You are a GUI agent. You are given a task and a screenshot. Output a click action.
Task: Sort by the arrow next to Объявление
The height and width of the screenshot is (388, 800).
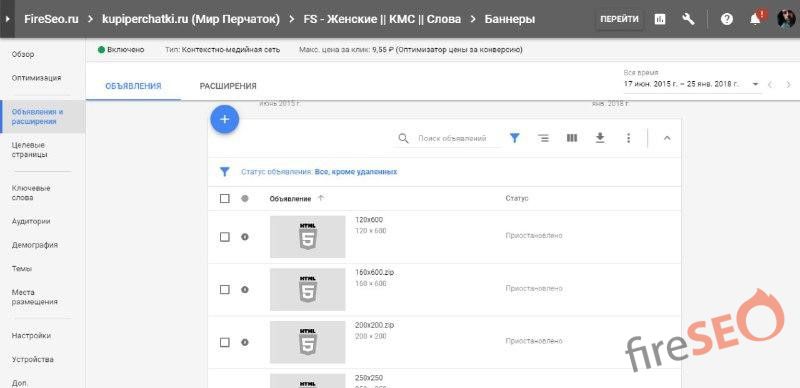tap(320, 199)
